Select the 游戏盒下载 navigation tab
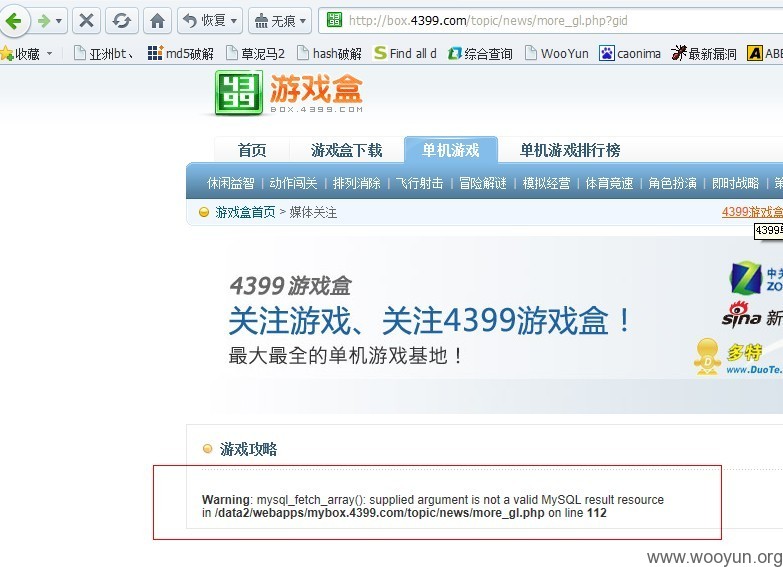The width and height of the screenshot is (783, 567). pos(347,150)
